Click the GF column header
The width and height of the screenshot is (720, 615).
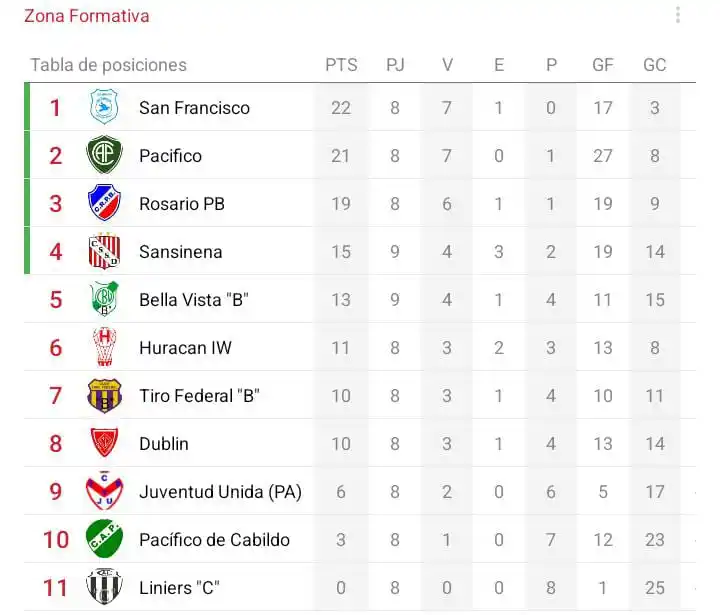(603, 65)
